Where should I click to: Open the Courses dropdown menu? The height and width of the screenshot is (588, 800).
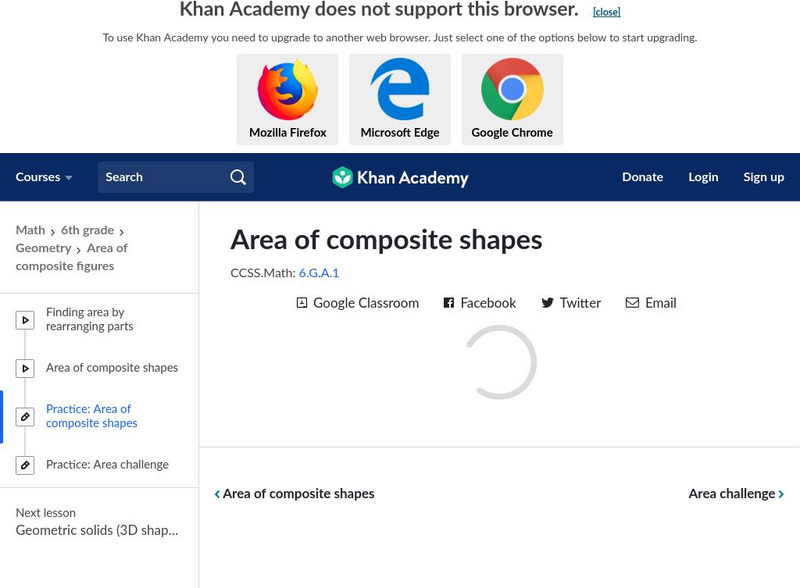coord(44,177)
